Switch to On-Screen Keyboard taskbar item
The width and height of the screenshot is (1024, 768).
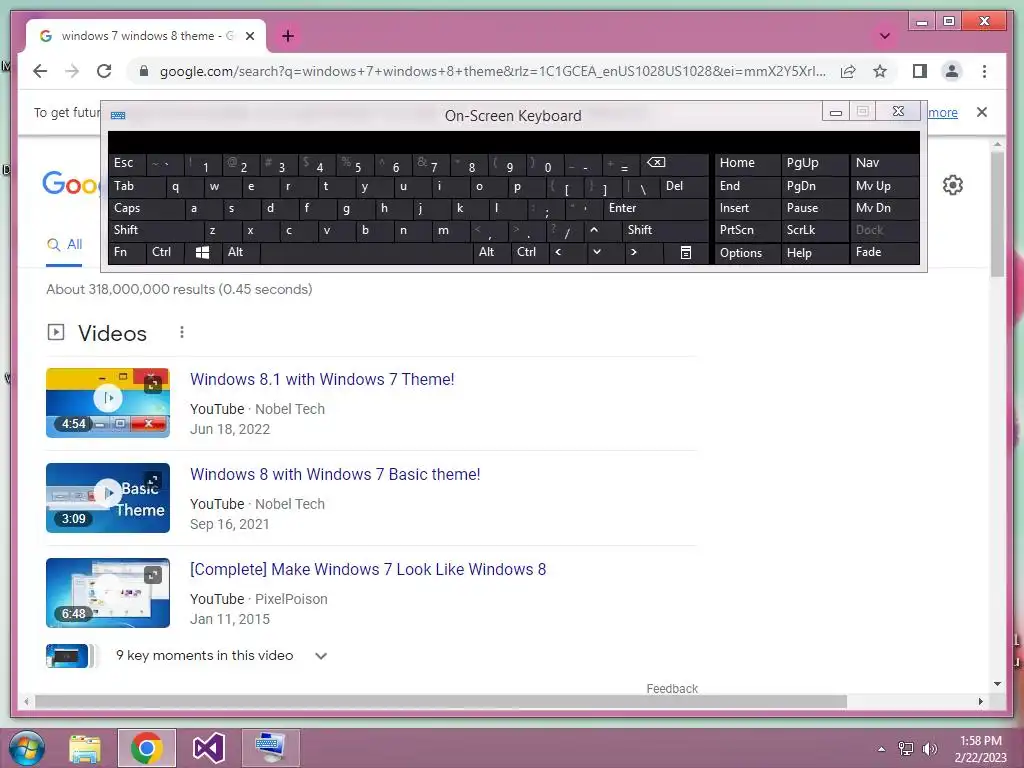click(x=270, y=748)
